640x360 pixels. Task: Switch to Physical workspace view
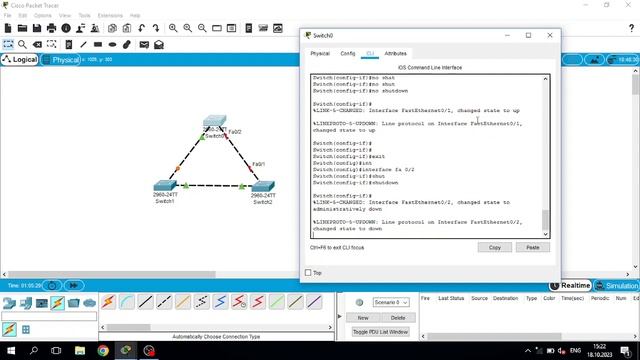coord(61,60)
